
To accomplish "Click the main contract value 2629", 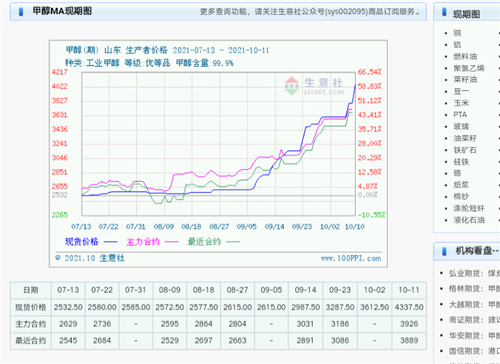I will (x=68, y=324).
